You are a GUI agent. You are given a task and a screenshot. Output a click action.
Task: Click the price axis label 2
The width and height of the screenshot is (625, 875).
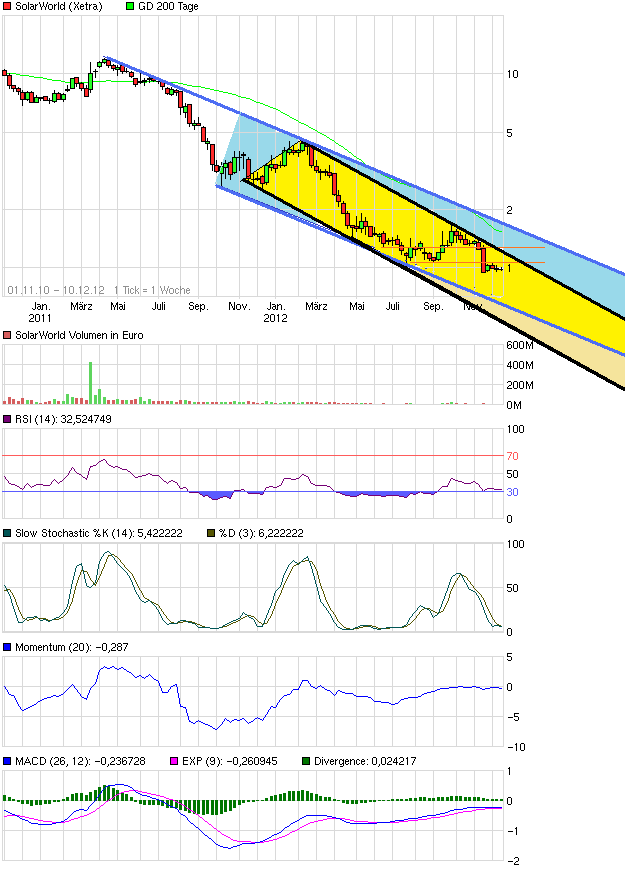[509, 210]
